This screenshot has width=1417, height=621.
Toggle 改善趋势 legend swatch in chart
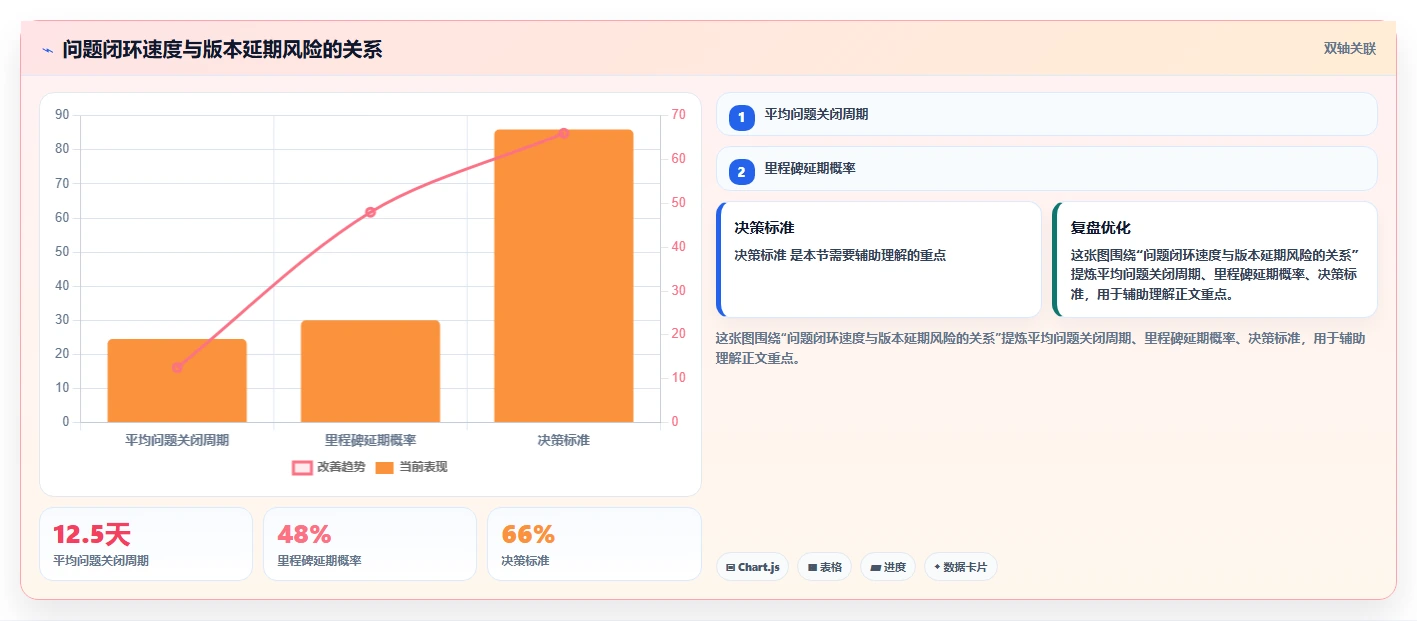coord(302,467)
